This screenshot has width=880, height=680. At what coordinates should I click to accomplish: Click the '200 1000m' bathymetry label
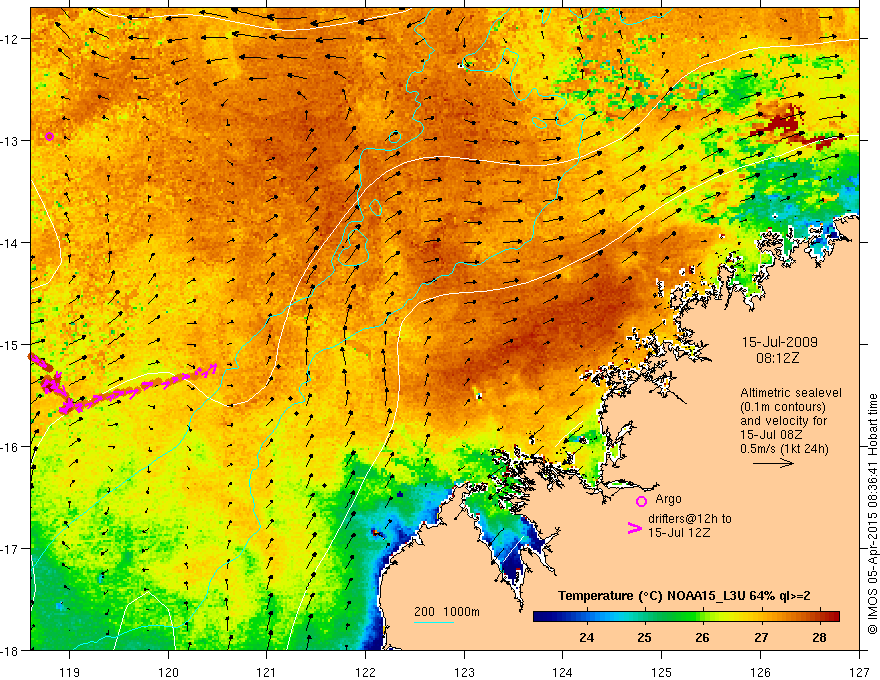click(447, 612)
